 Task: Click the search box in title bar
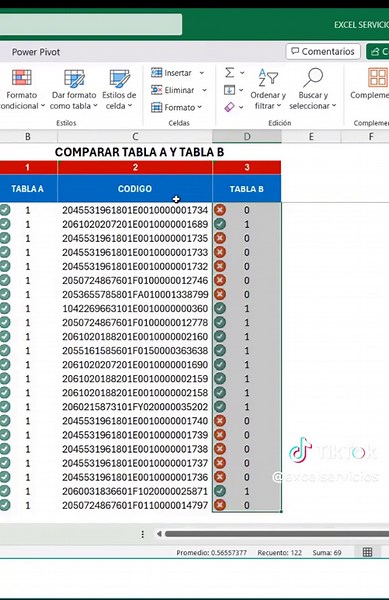[x=91, y=24]
